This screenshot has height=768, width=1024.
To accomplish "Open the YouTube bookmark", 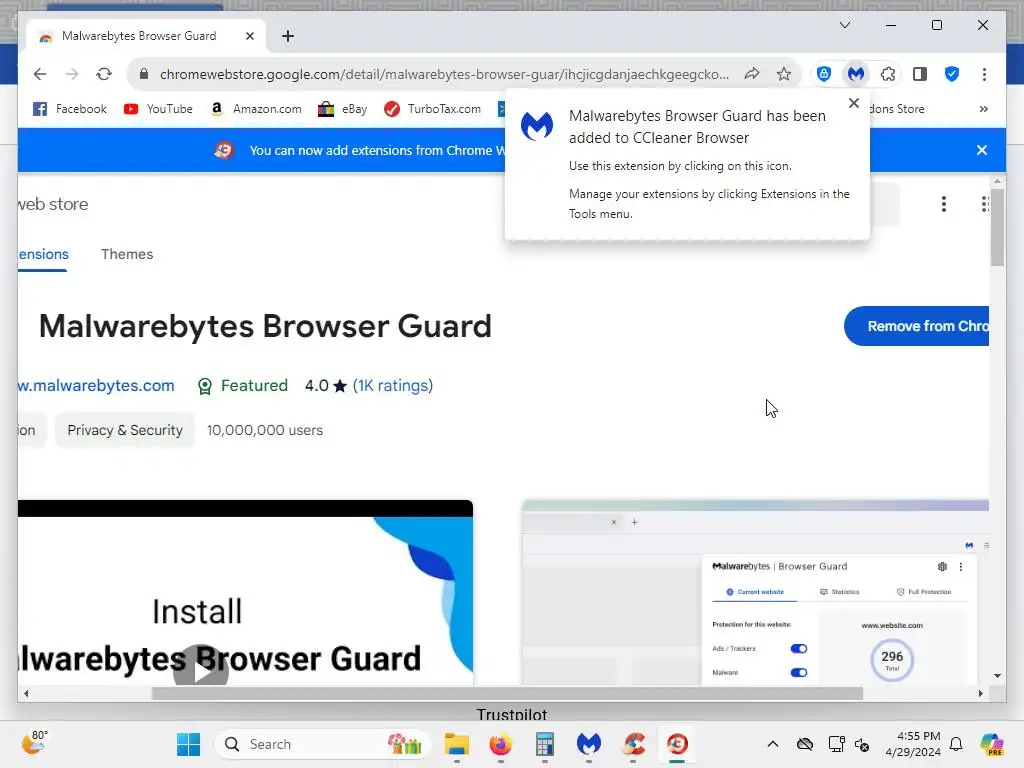I will [159, 109].
